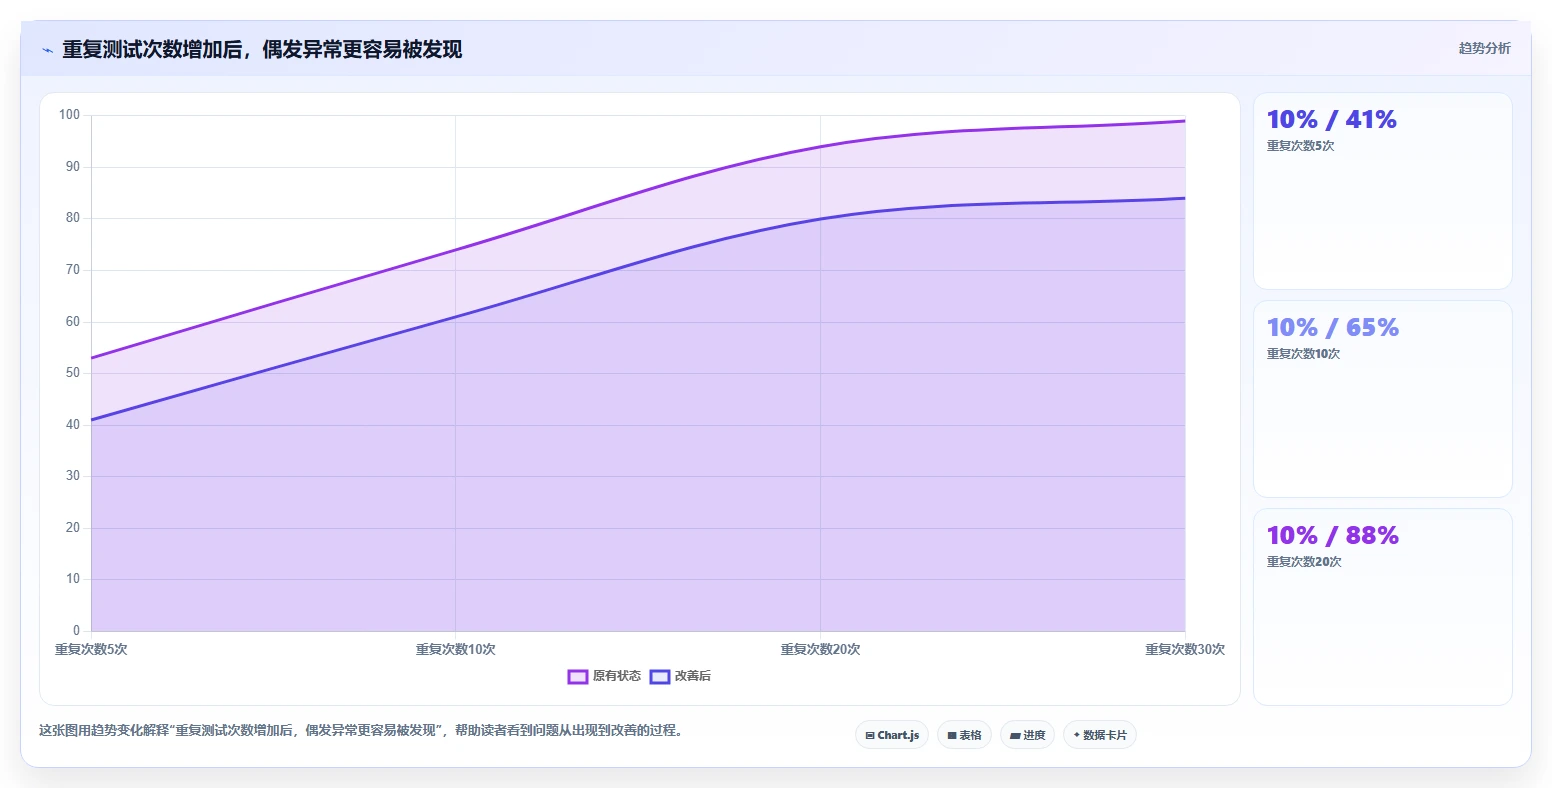
Task: Select the 表格 tag
Action: pyautogui.click(x=964, y=735)
